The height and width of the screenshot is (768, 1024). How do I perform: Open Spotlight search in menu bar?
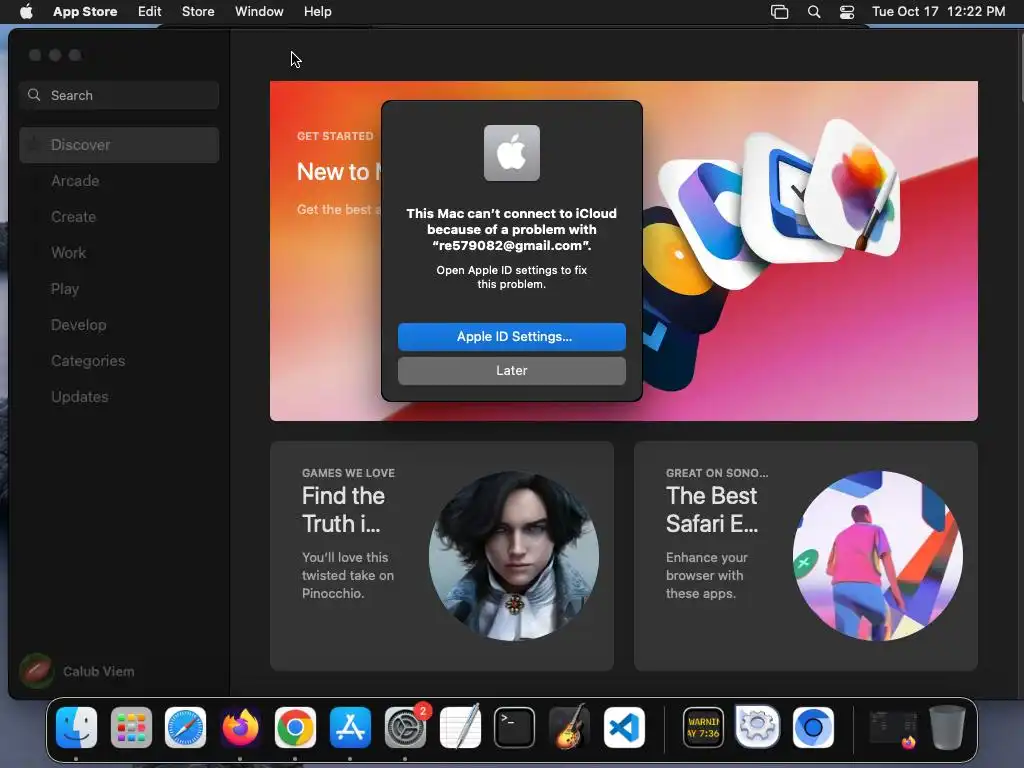814,12
